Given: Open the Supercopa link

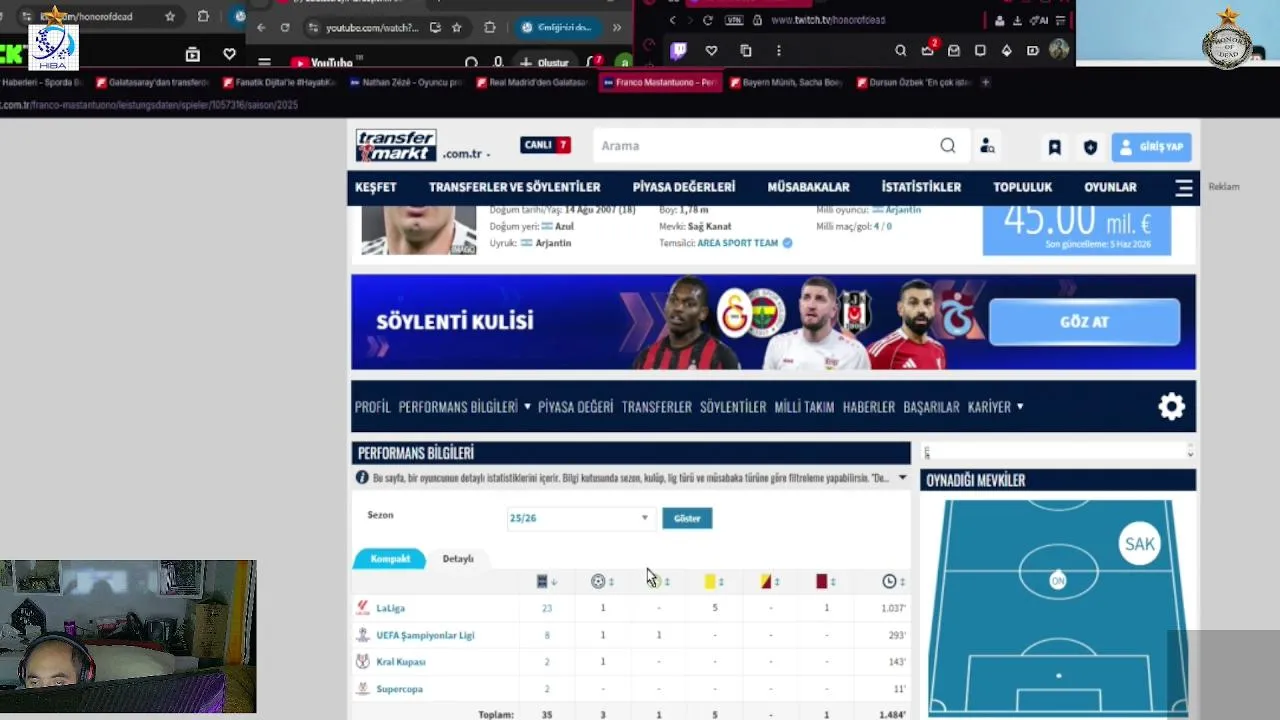Looking at the screenshot, I should click(x=399, y=689).
